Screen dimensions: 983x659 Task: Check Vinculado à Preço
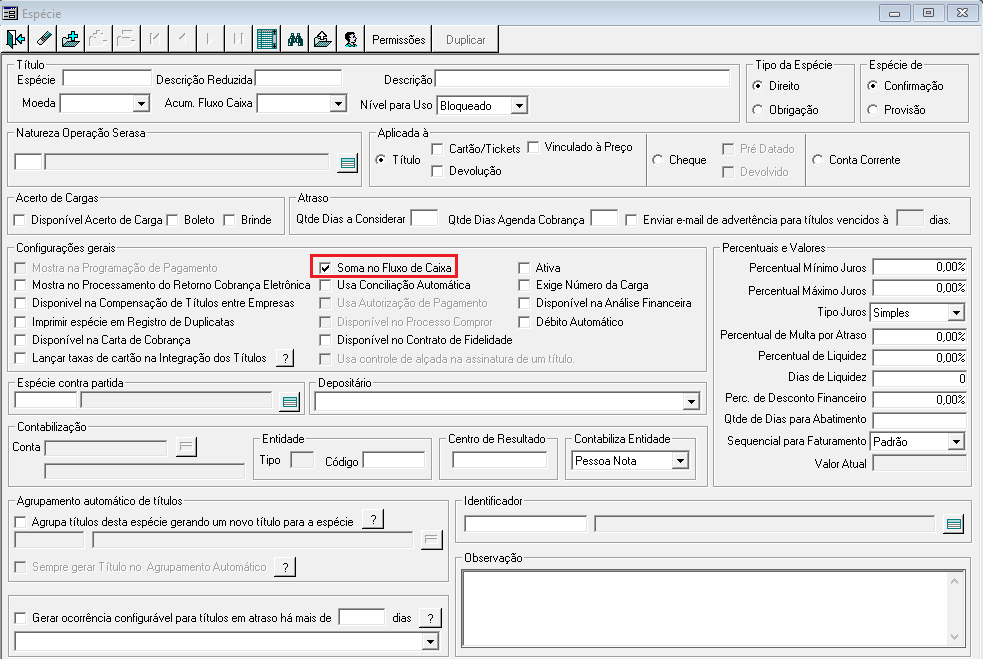(534, 147)
